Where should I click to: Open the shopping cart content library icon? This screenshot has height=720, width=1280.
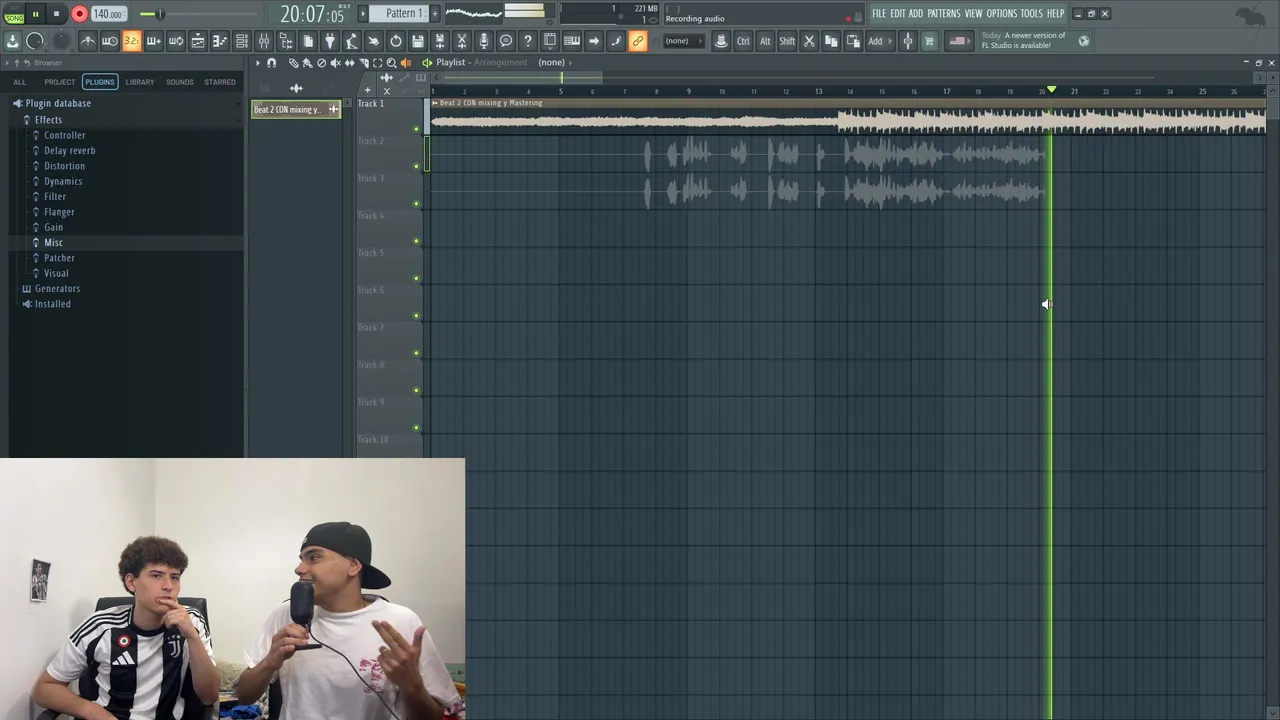pyautogui.click(x=929, y=41)
